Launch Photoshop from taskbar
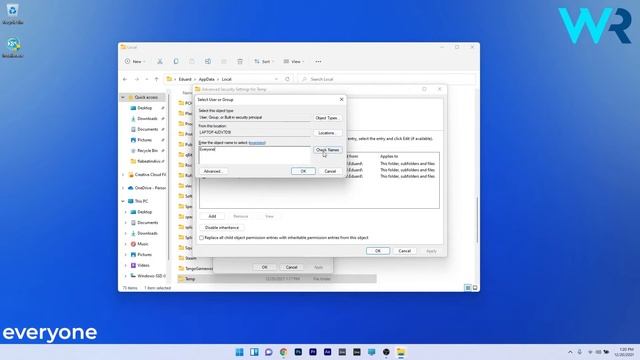This screenshot has width=640, height=360. (298, 352)
